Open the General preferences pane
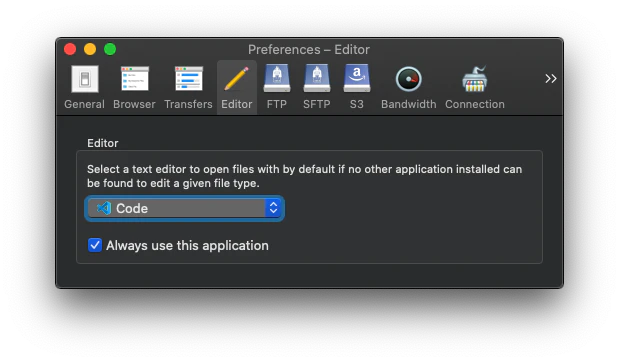Viewport: 619px width, 362px height. pos(84,88)
